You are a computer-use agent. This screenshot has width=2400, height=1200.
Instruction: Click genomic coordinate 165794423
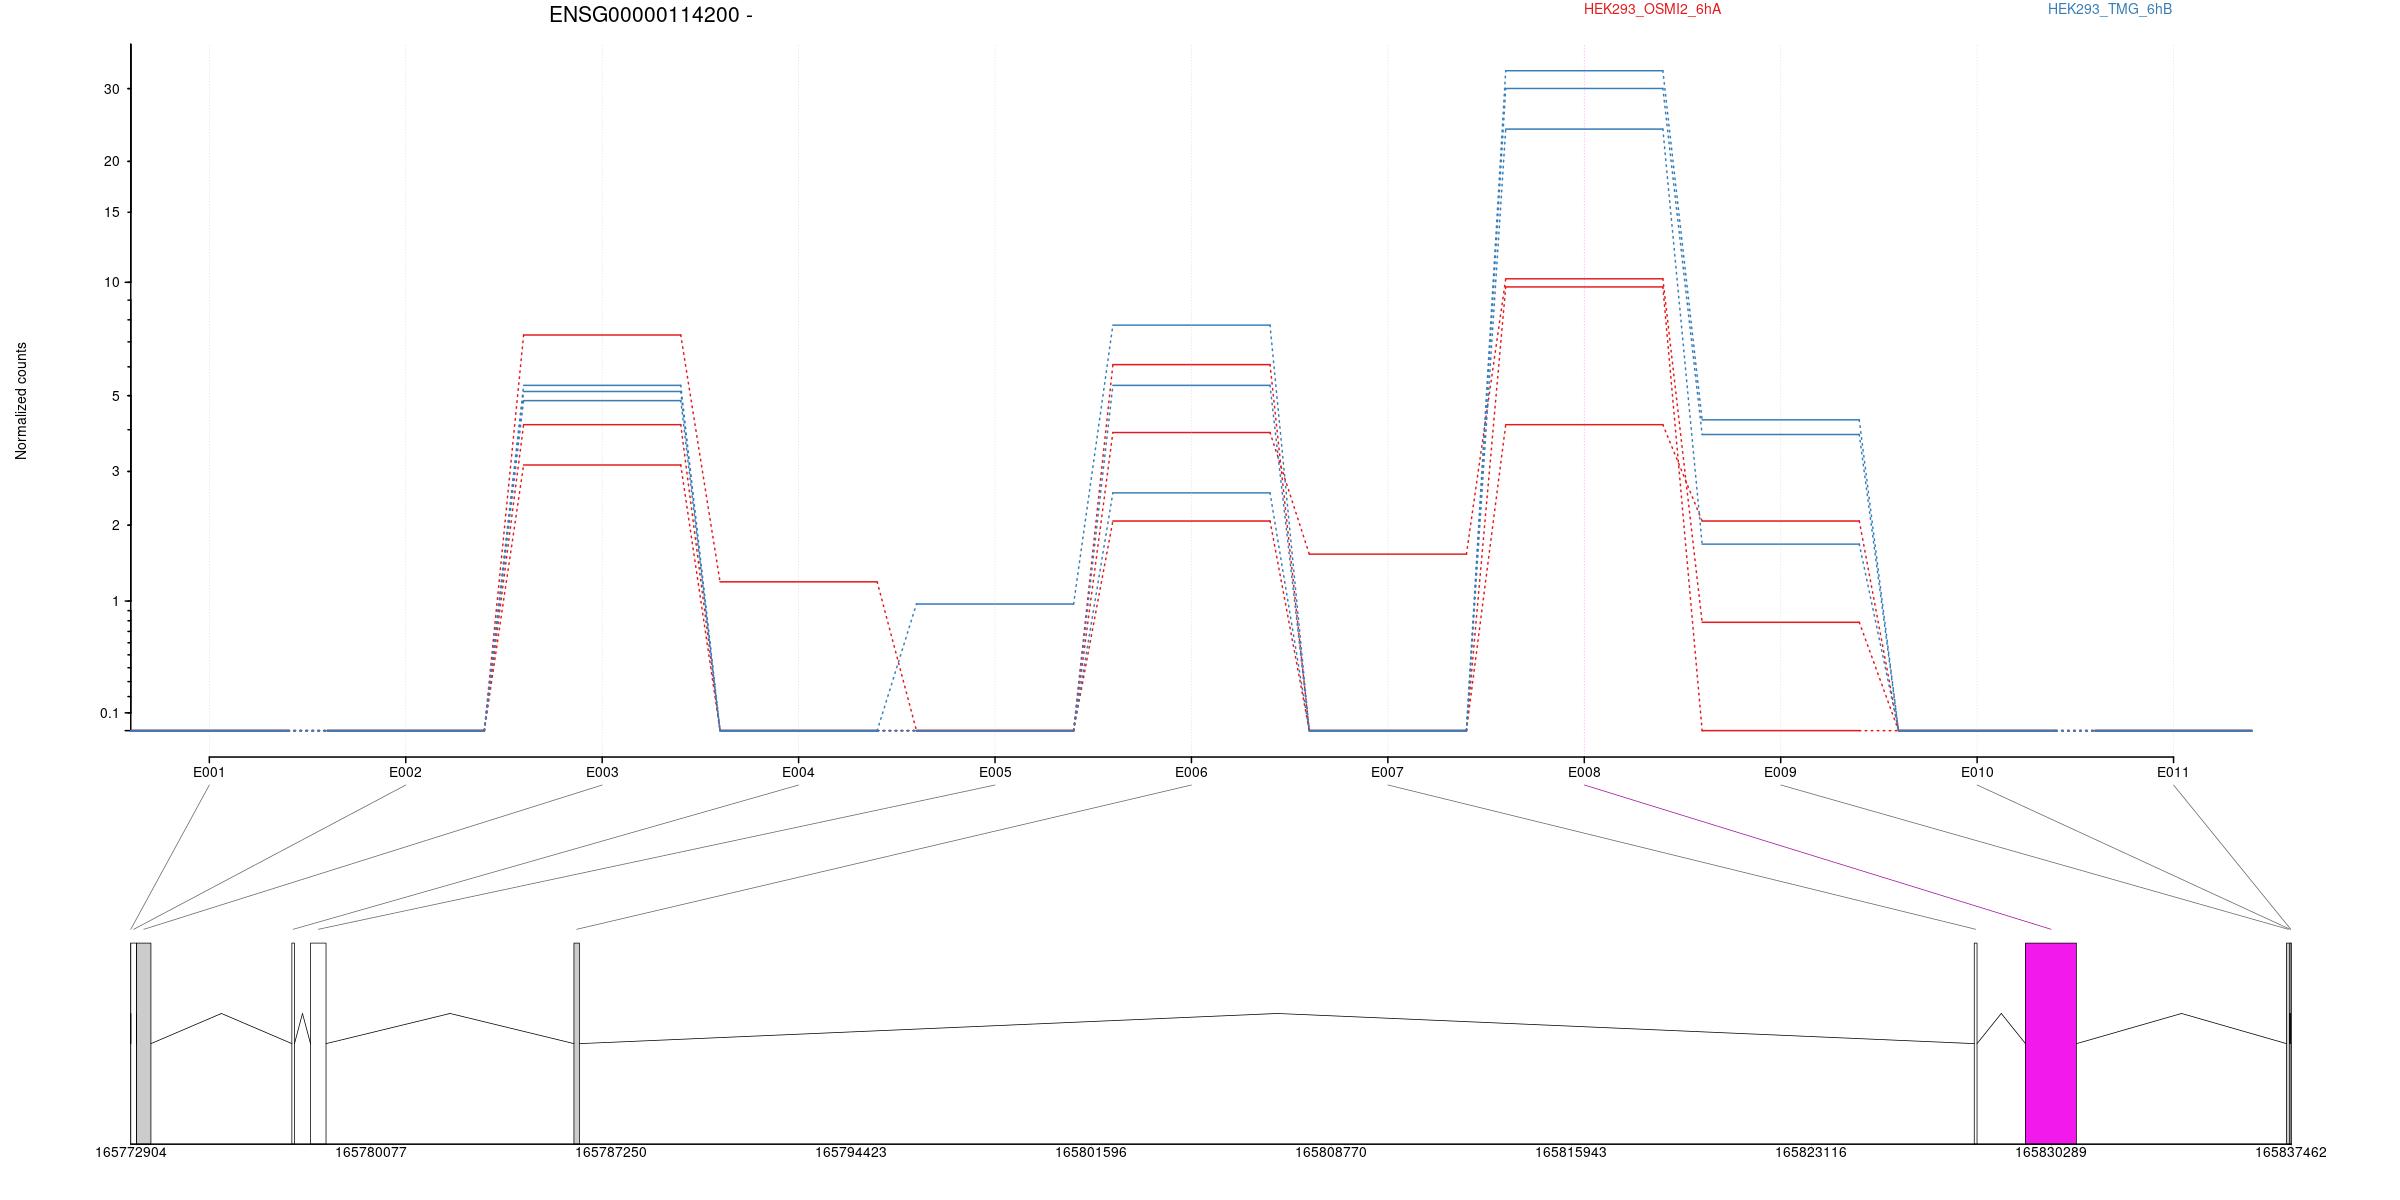tap(851, 1153)
